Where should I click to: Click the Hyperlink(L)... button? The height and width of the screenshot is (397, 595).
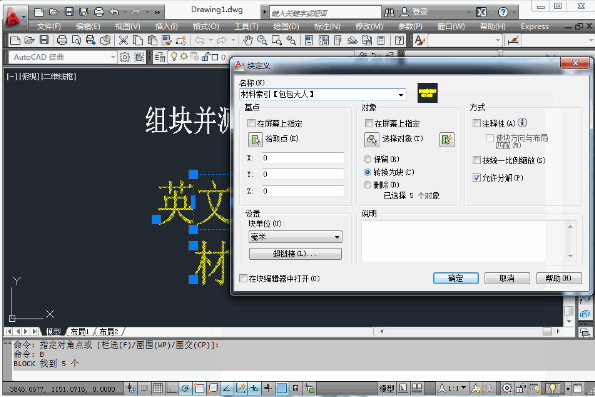point(295,254)
